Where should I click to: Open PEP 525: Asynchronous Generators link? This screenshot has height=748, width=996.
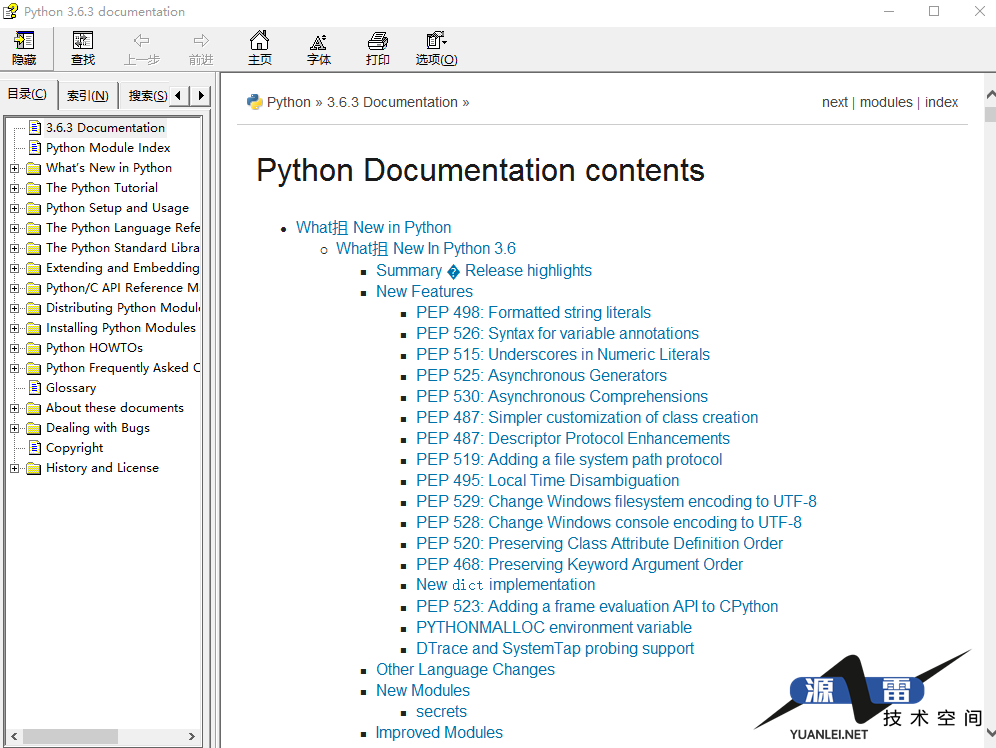pyautogui.click(x=541, y=375)
